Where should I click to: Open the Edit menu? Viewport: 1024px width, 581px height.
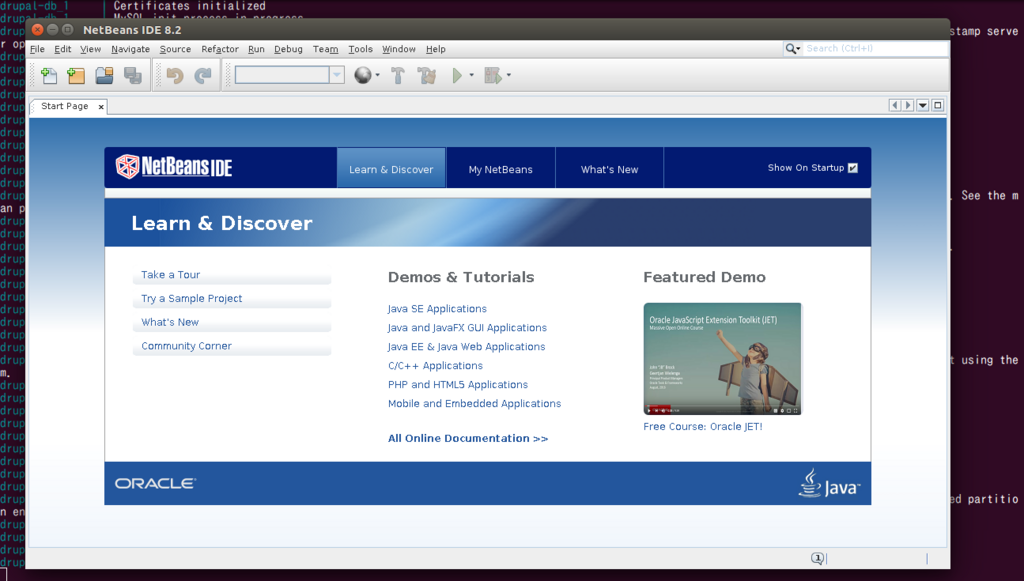[63, 49]
